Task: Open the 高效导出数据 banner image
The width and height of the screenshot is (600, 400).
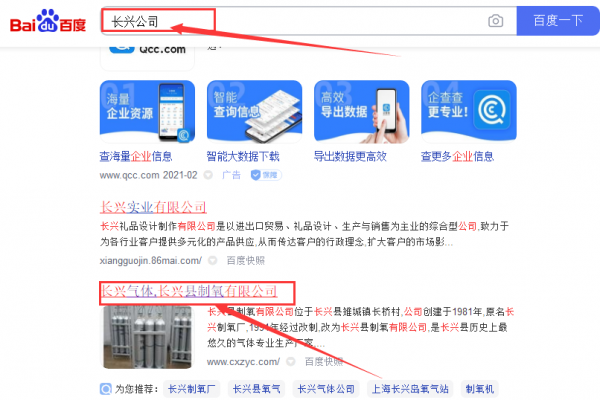Action: (362, 111)
